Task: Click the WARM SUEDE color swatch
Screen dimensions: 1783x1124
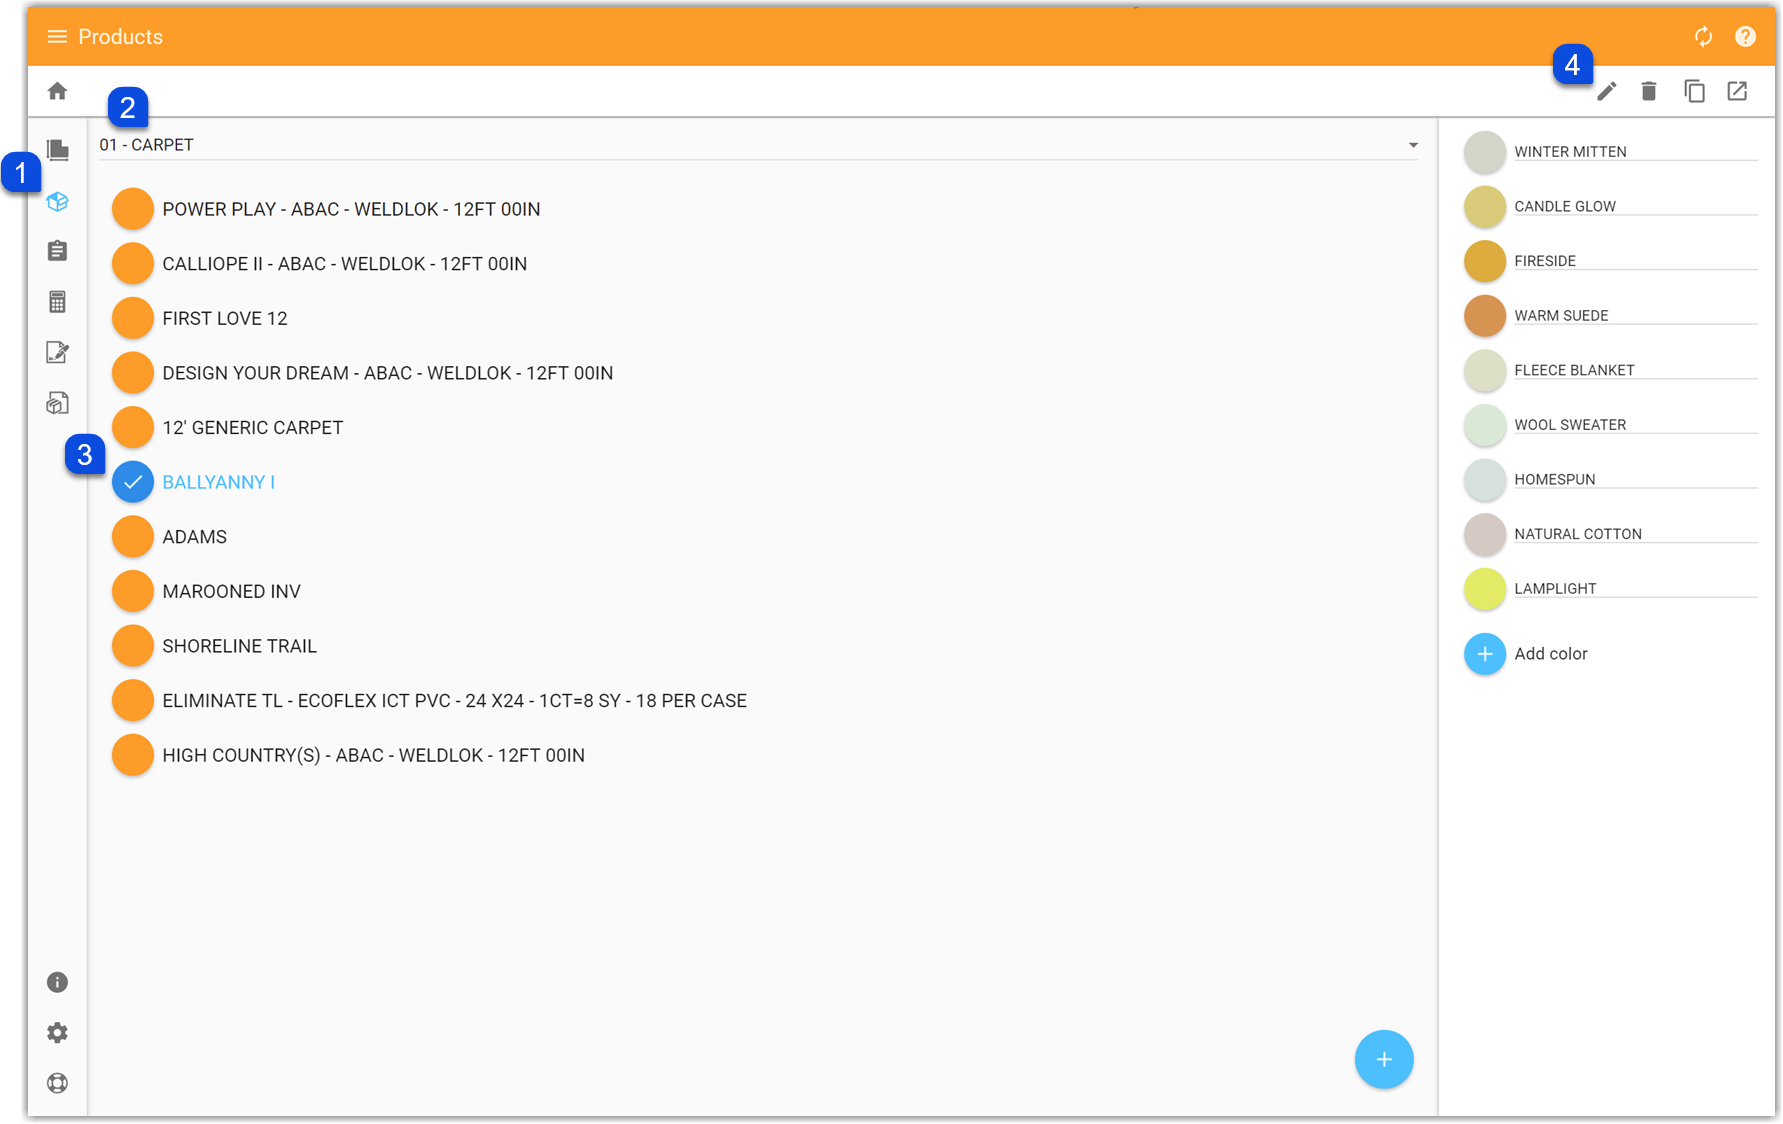Action: click(1485, 316)
